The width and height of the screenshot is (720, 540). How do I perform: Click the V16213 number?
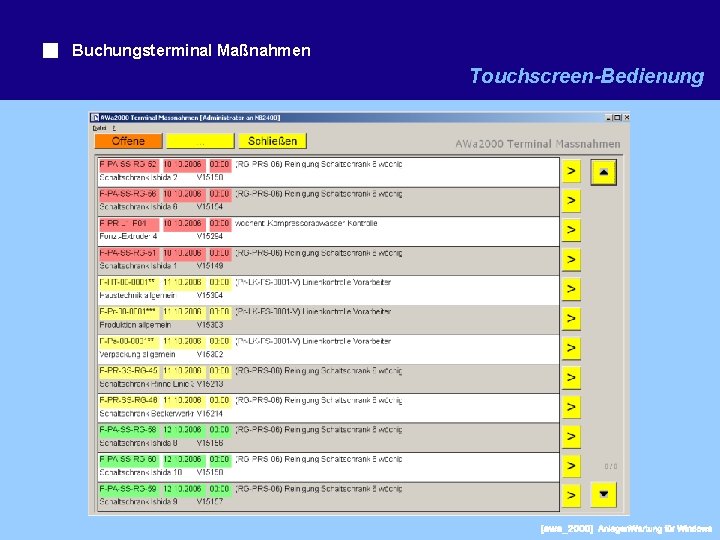click(x=210, y=384)
